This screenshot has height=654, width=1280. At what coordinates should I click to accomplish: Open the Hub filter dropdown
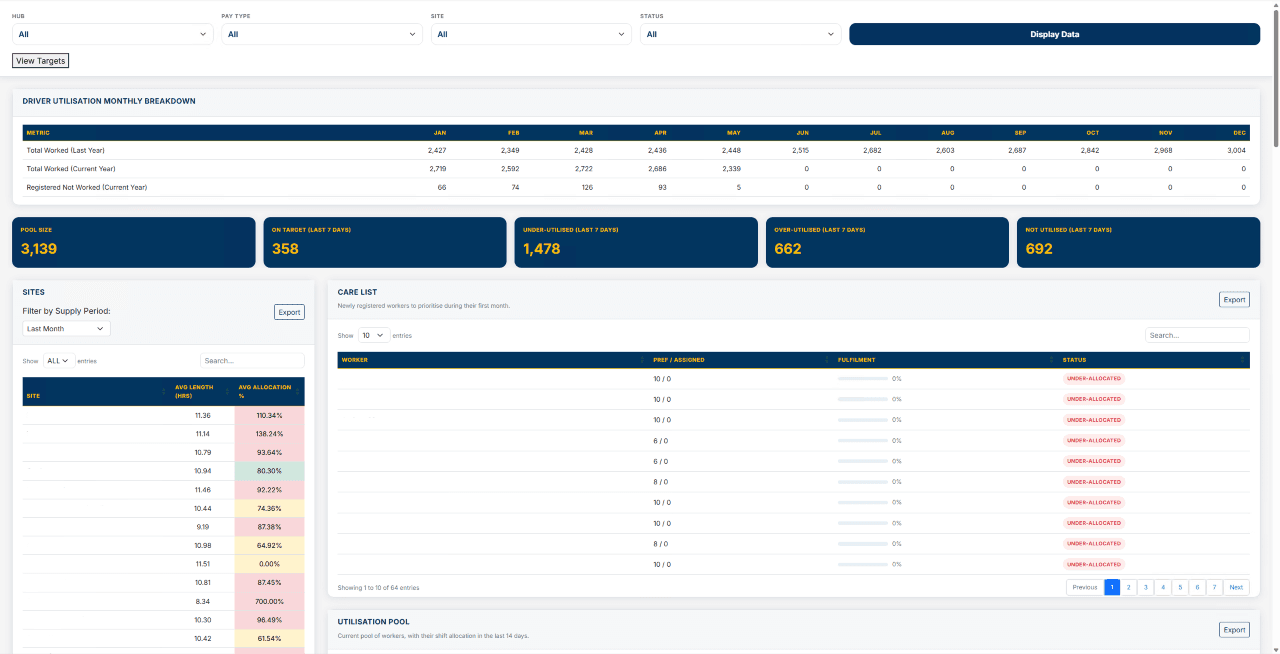112,34
